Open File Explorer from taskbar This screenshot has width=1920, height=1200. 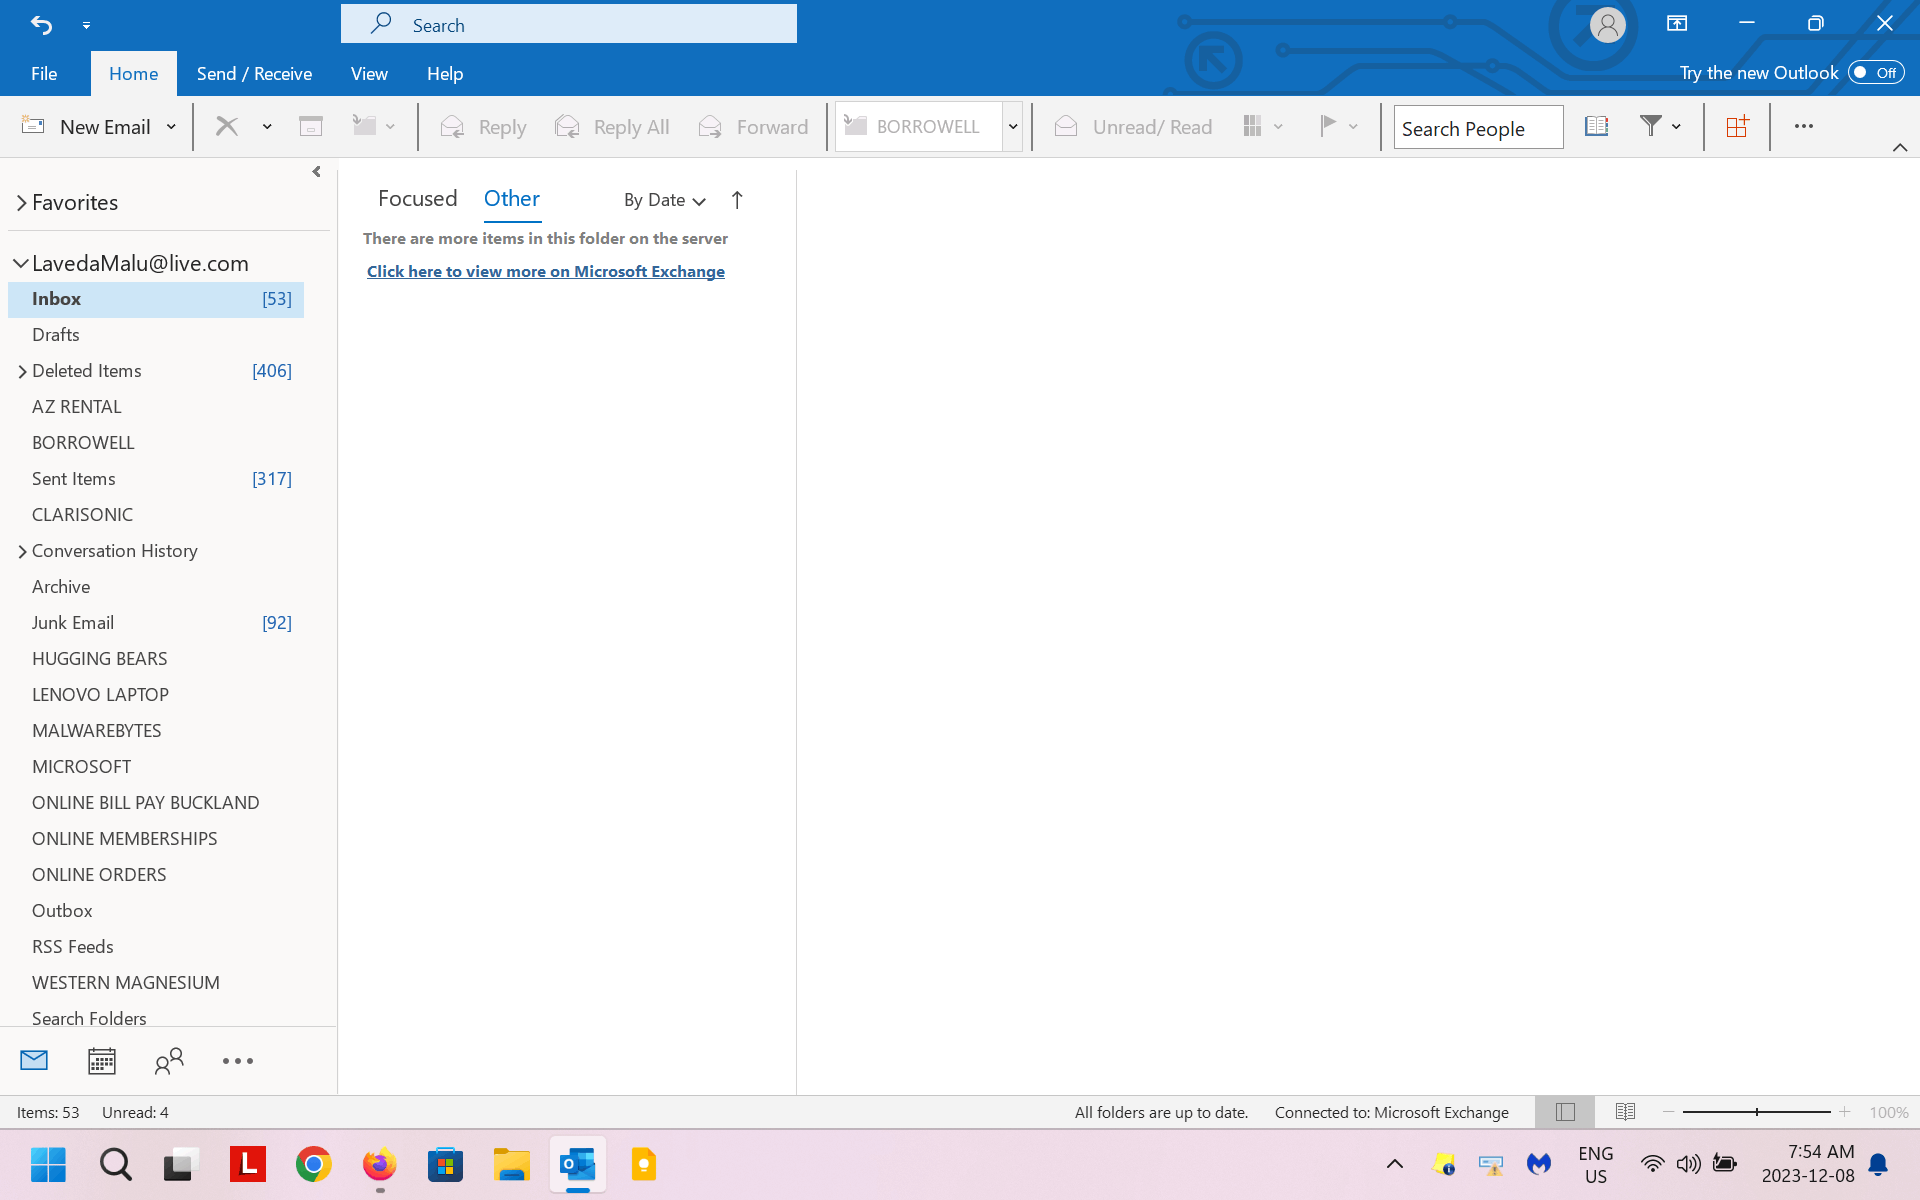click(512, 1164)
